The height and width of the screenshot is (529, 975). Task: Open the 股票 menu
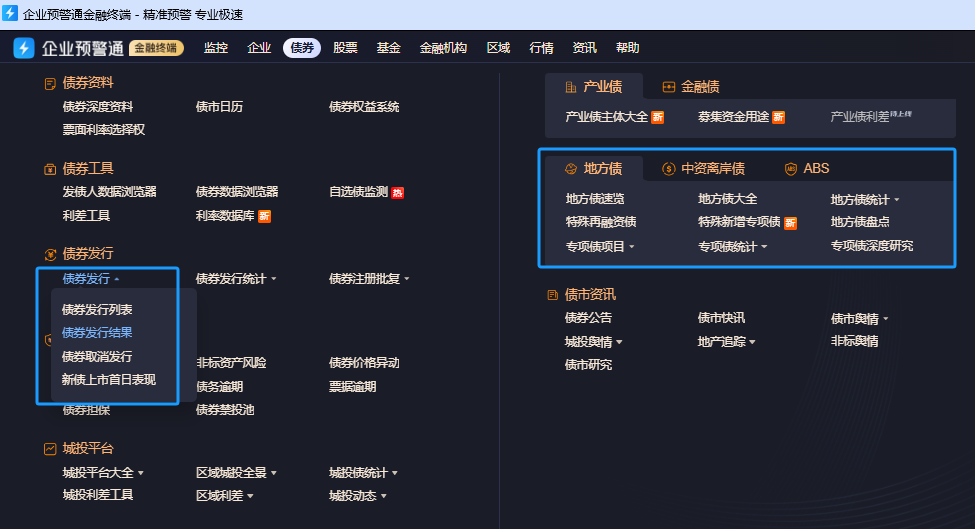(345, 48)
